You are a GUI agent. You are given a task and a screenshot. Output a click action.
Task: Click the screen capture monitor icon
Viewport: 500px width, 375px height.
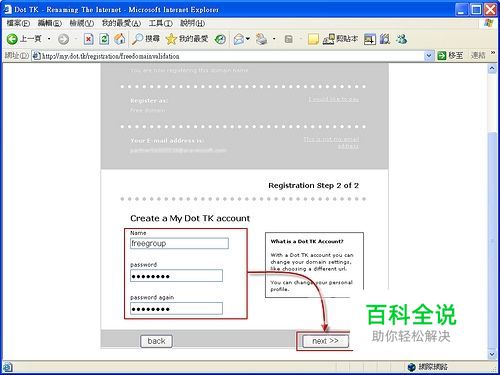[x=370, y=39]
